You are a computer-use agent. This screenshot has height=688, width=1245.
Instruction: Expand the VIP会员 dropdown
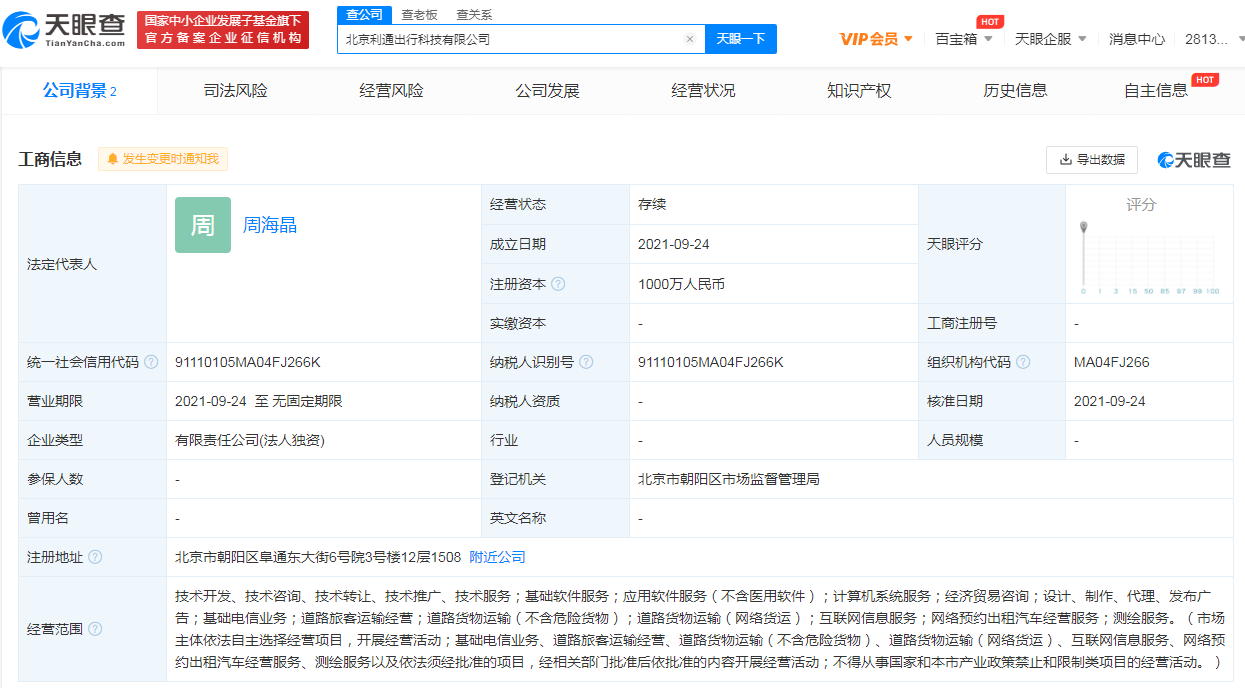click(x=873, y=38)
